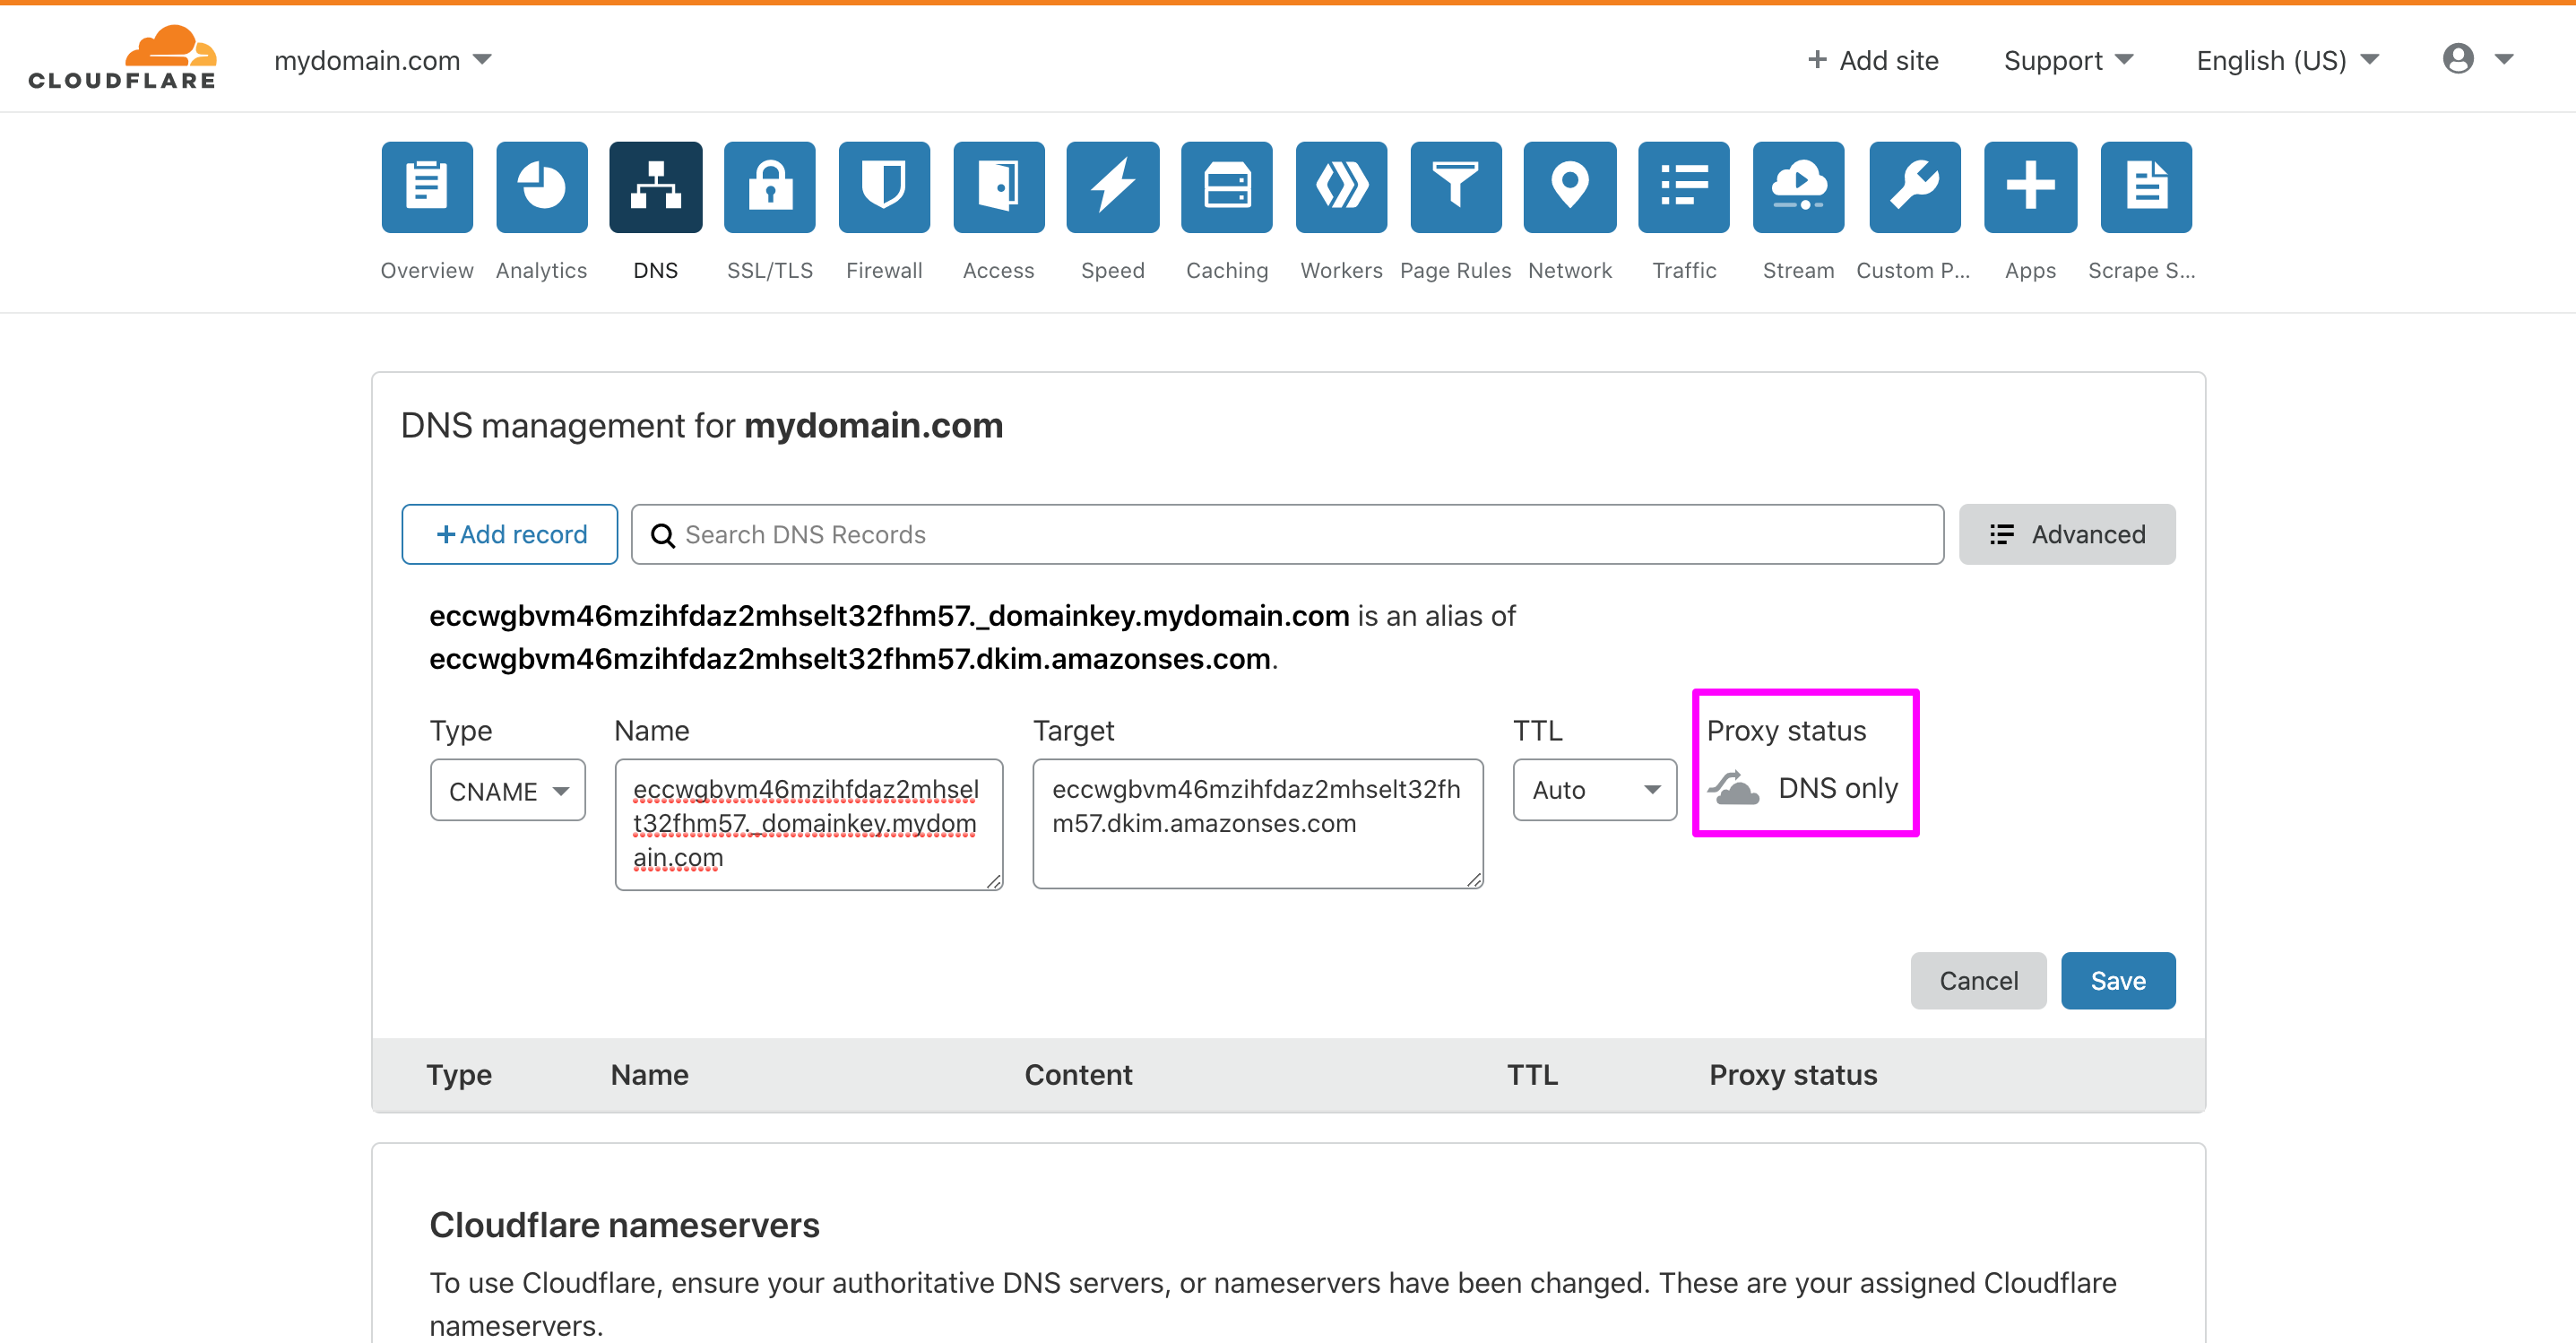Click the Analytics tab label
Viewport: 2576px width, 1343px height.
tap(542, 271)
